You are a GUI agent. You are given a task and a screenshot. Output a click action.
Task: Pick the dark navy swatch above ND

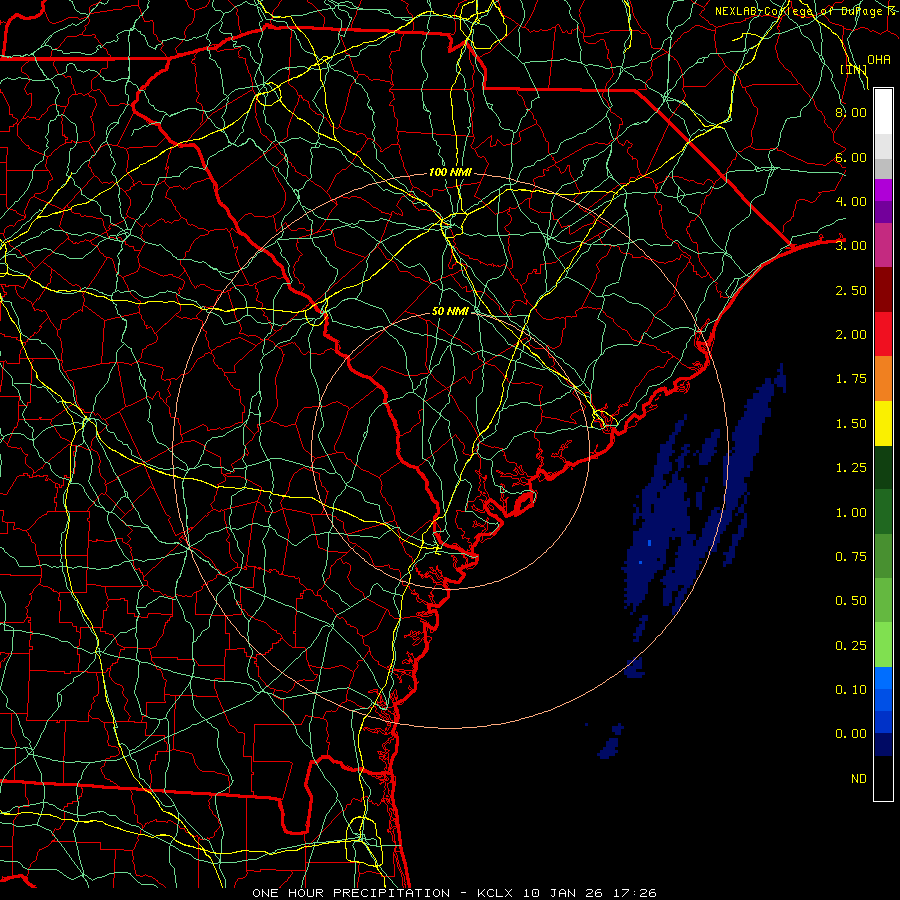[x=883, y=745]
